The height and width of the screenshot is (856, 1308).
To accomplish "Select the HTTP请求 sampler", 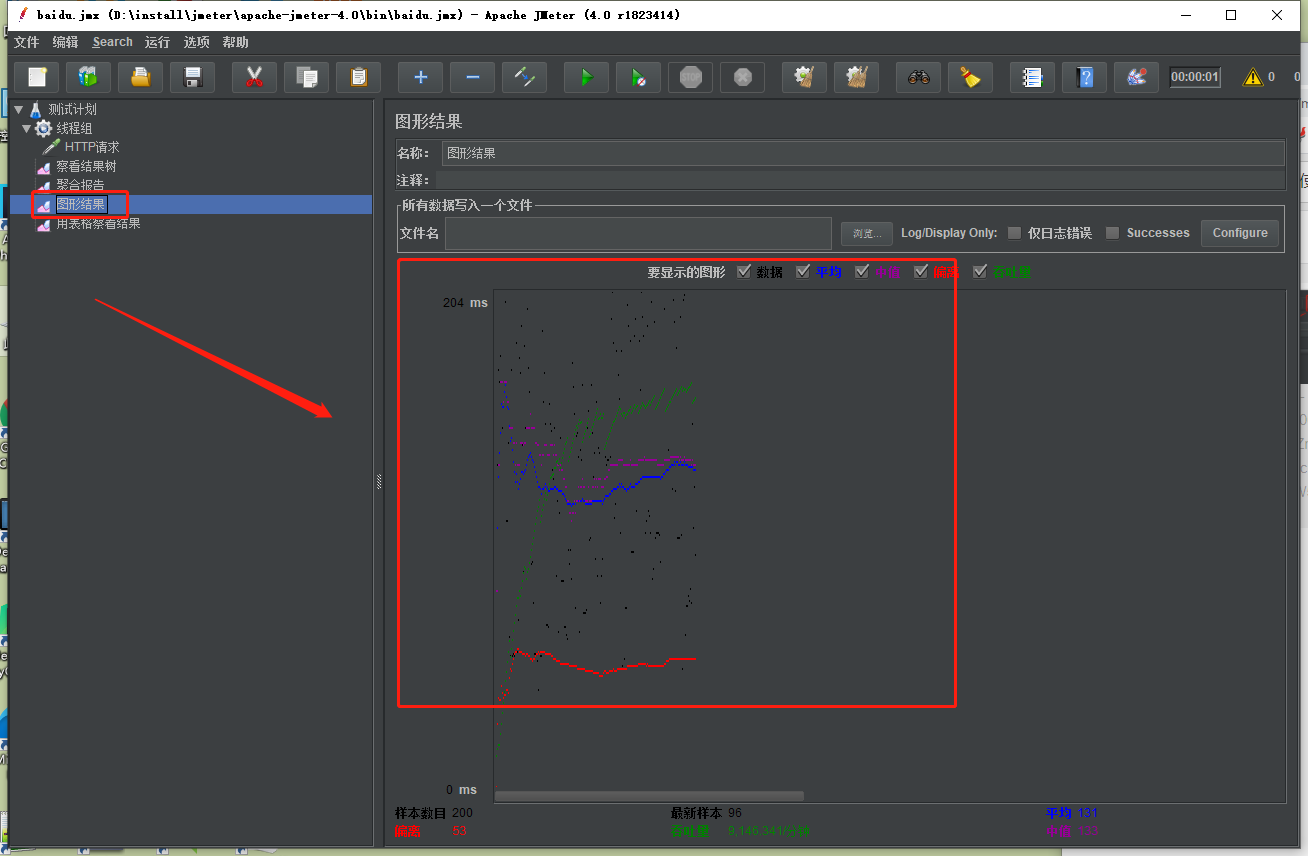I will point(92,147).
